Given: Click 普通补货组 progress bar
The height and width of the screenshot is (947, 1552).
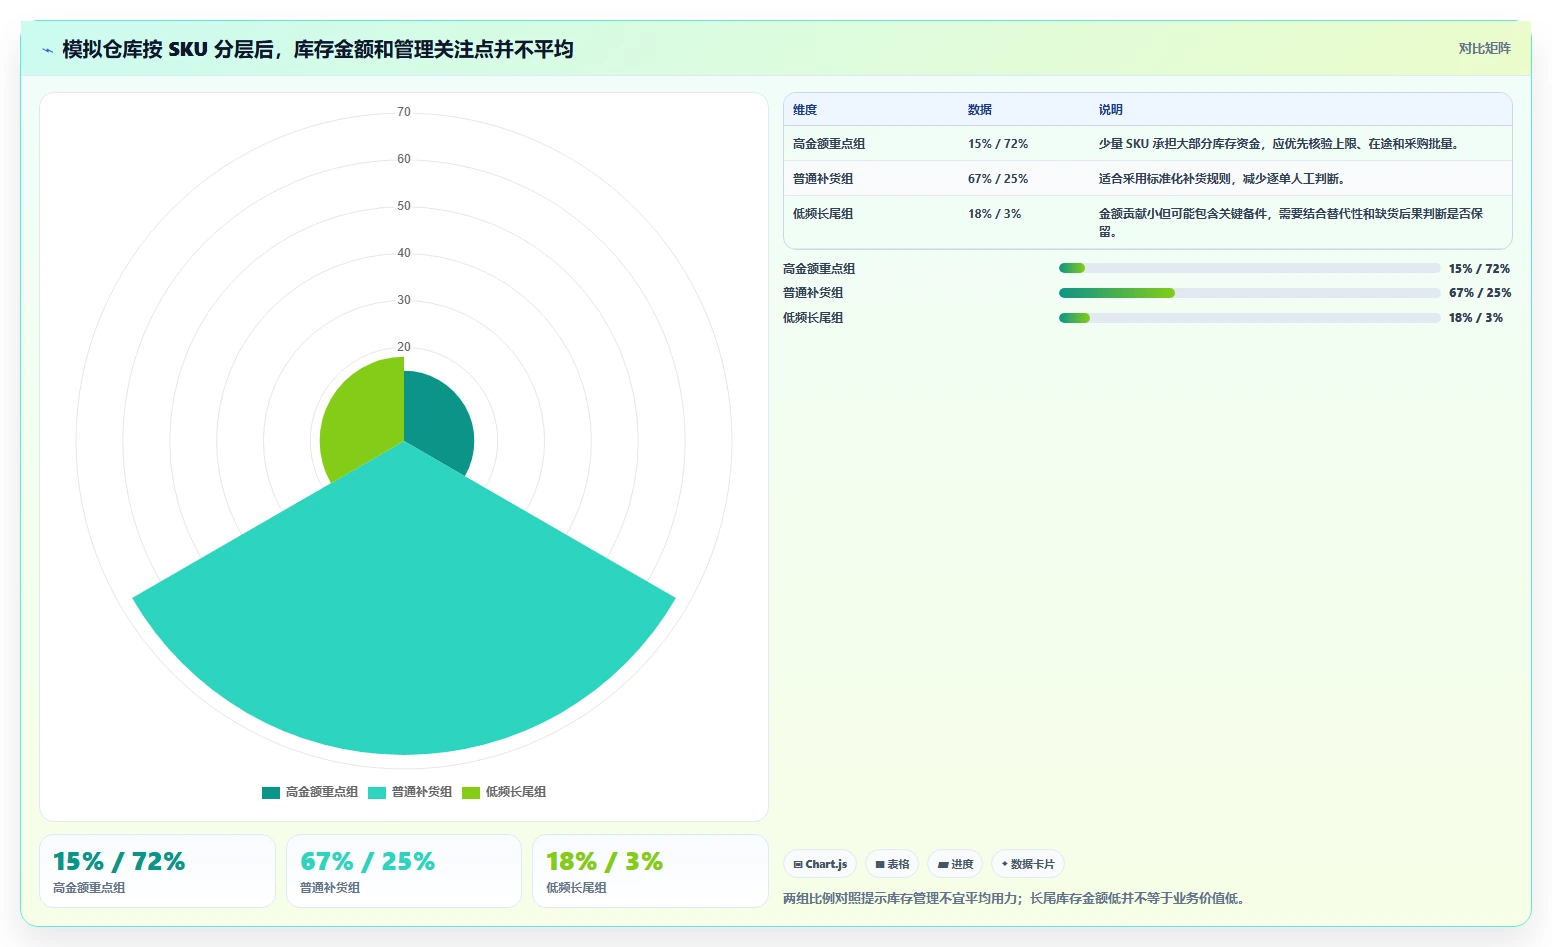Looking at the screenshot, I should tap(1249, 293).
